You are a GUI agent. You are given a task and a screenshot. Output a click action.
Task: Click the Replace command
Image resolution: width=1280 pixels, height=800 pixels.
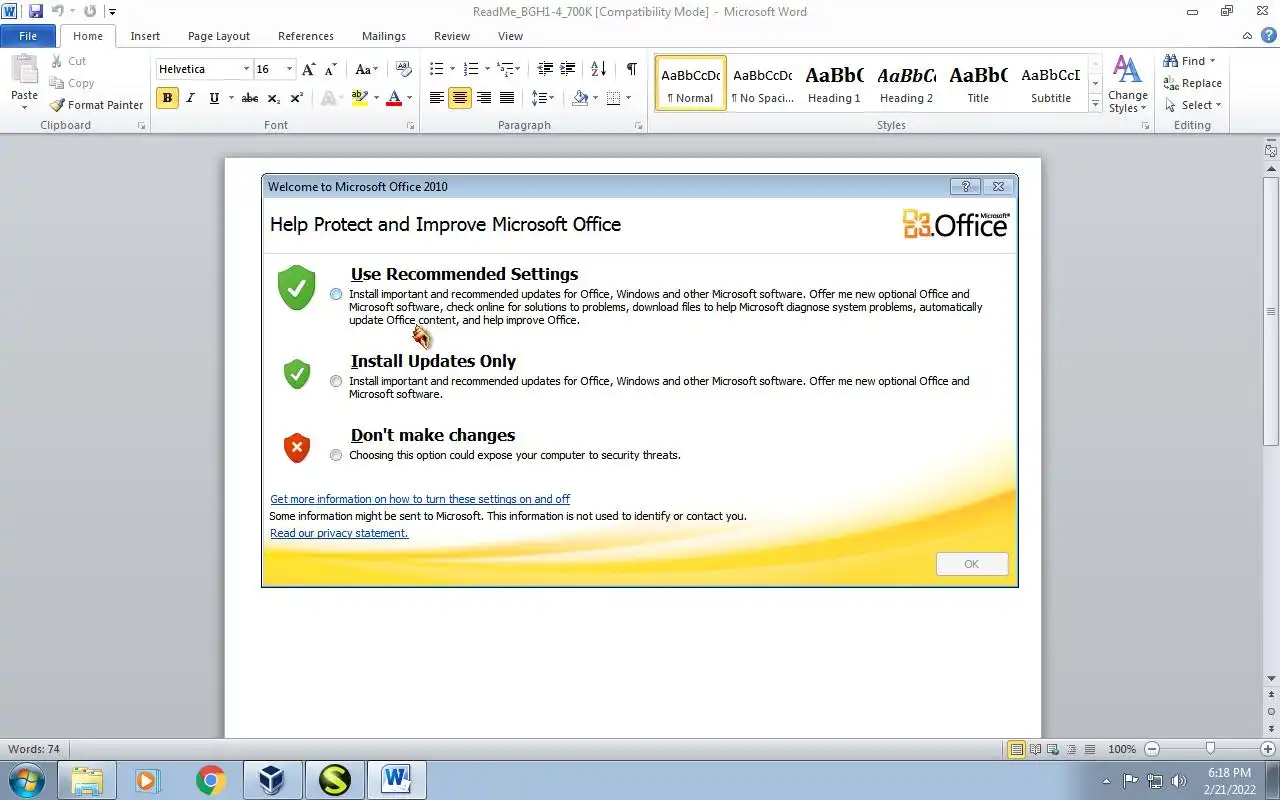1192,83
